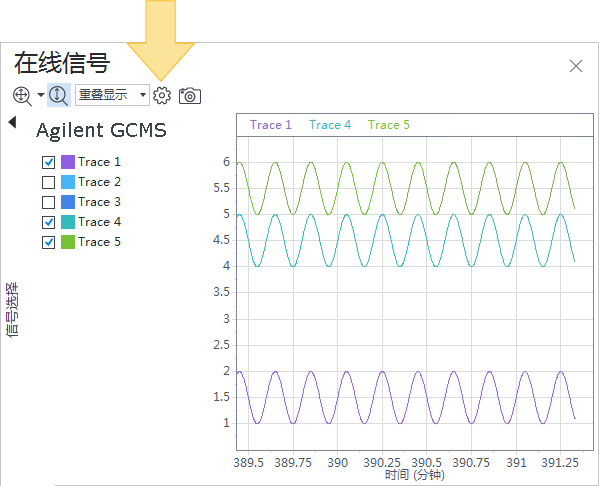Collapse the signal selection side panel arrow
Viewport: 599px width, 486px height.
[12, 122]
